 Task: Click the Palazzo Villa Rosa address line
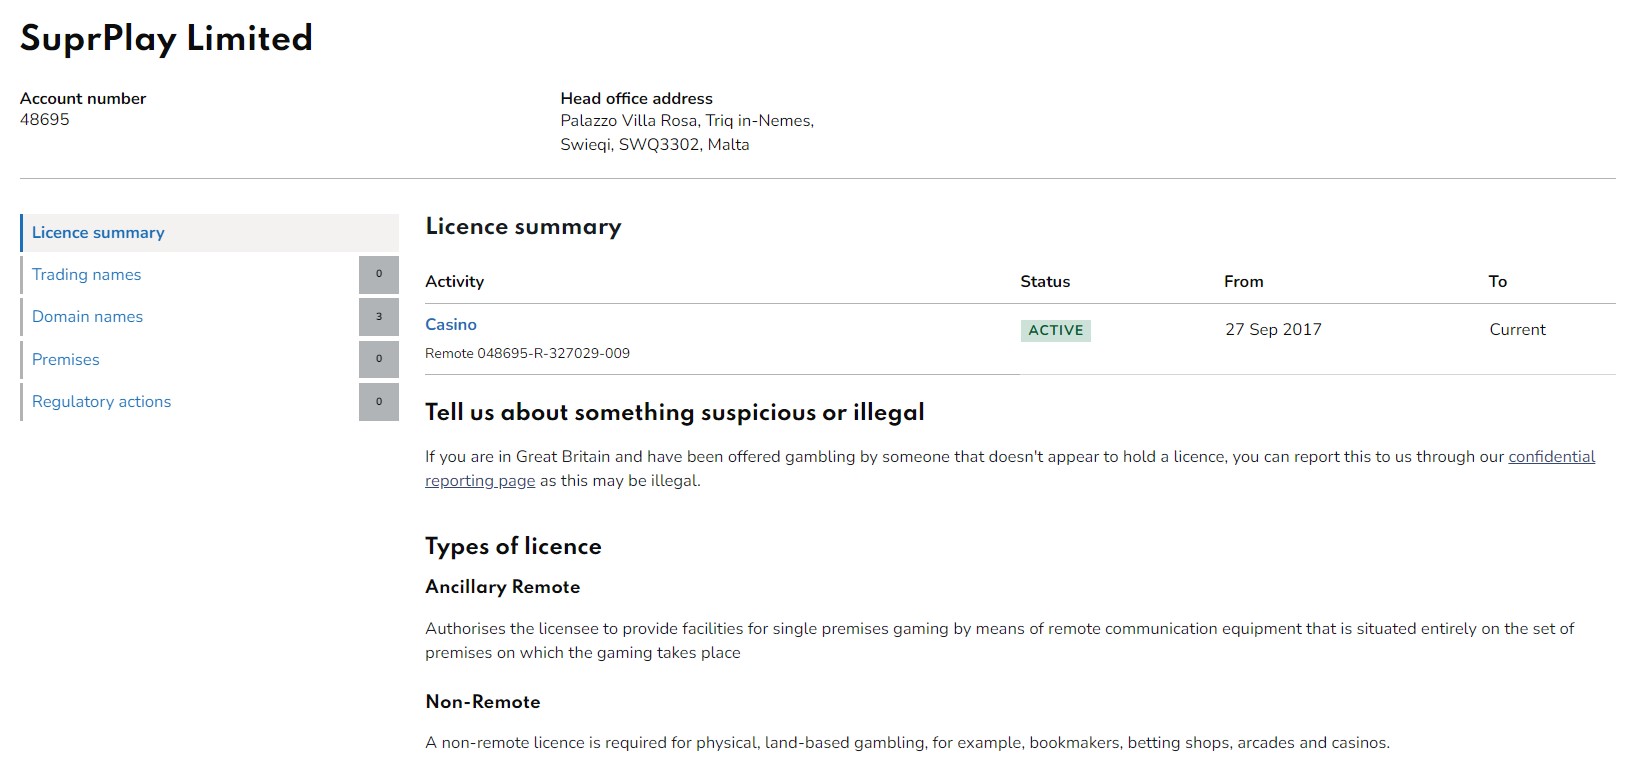[x=687, y=121]
